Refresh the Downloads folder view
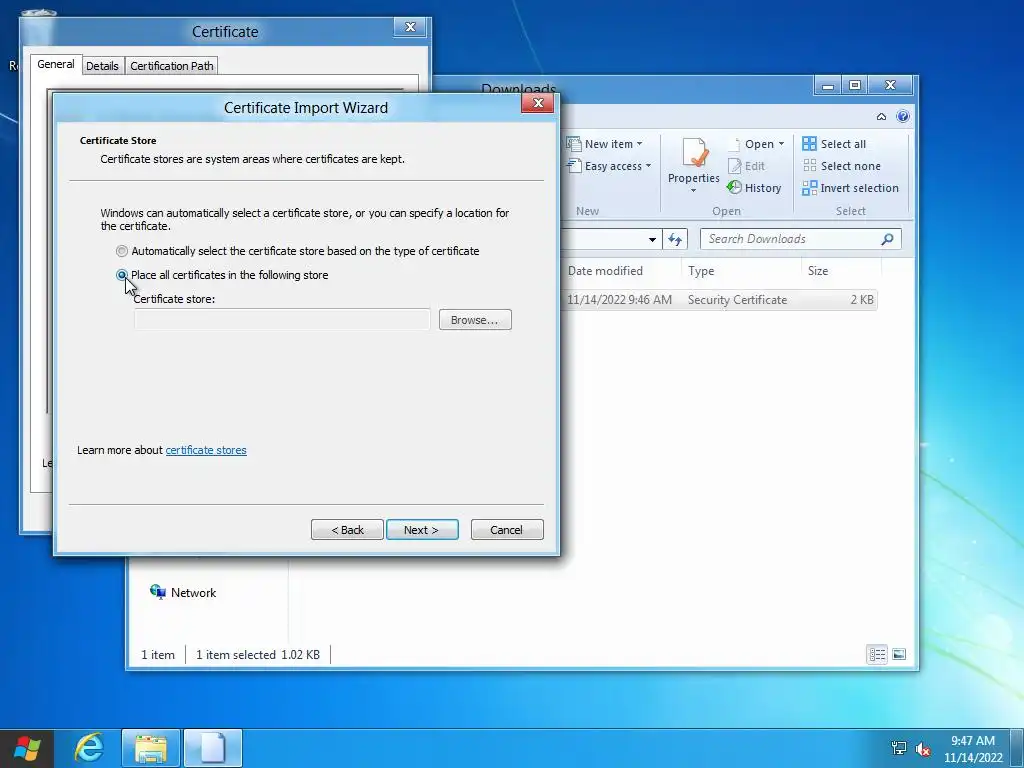 pyautogui.click(x=675, y=239)
